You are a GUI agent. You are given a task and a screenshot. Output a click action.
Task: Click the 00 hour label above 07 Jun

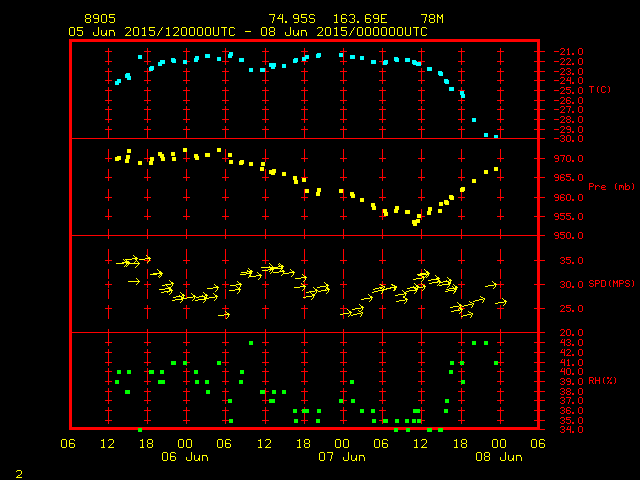342,444
